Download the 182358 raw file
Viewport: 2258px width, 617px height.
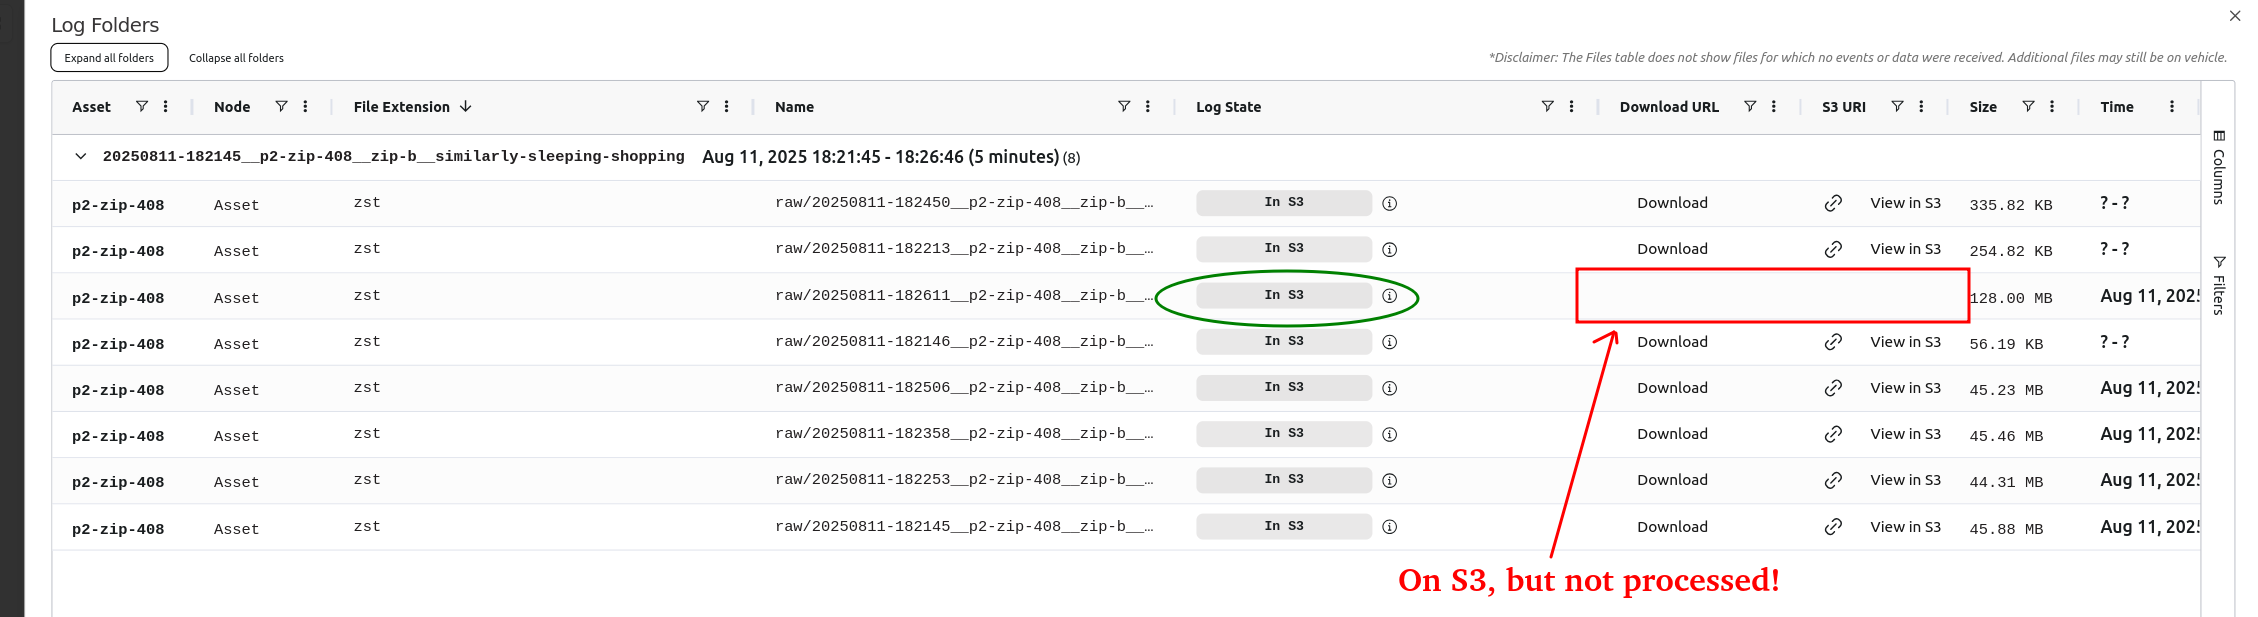pyautogui.click(x=1672, y=434)
